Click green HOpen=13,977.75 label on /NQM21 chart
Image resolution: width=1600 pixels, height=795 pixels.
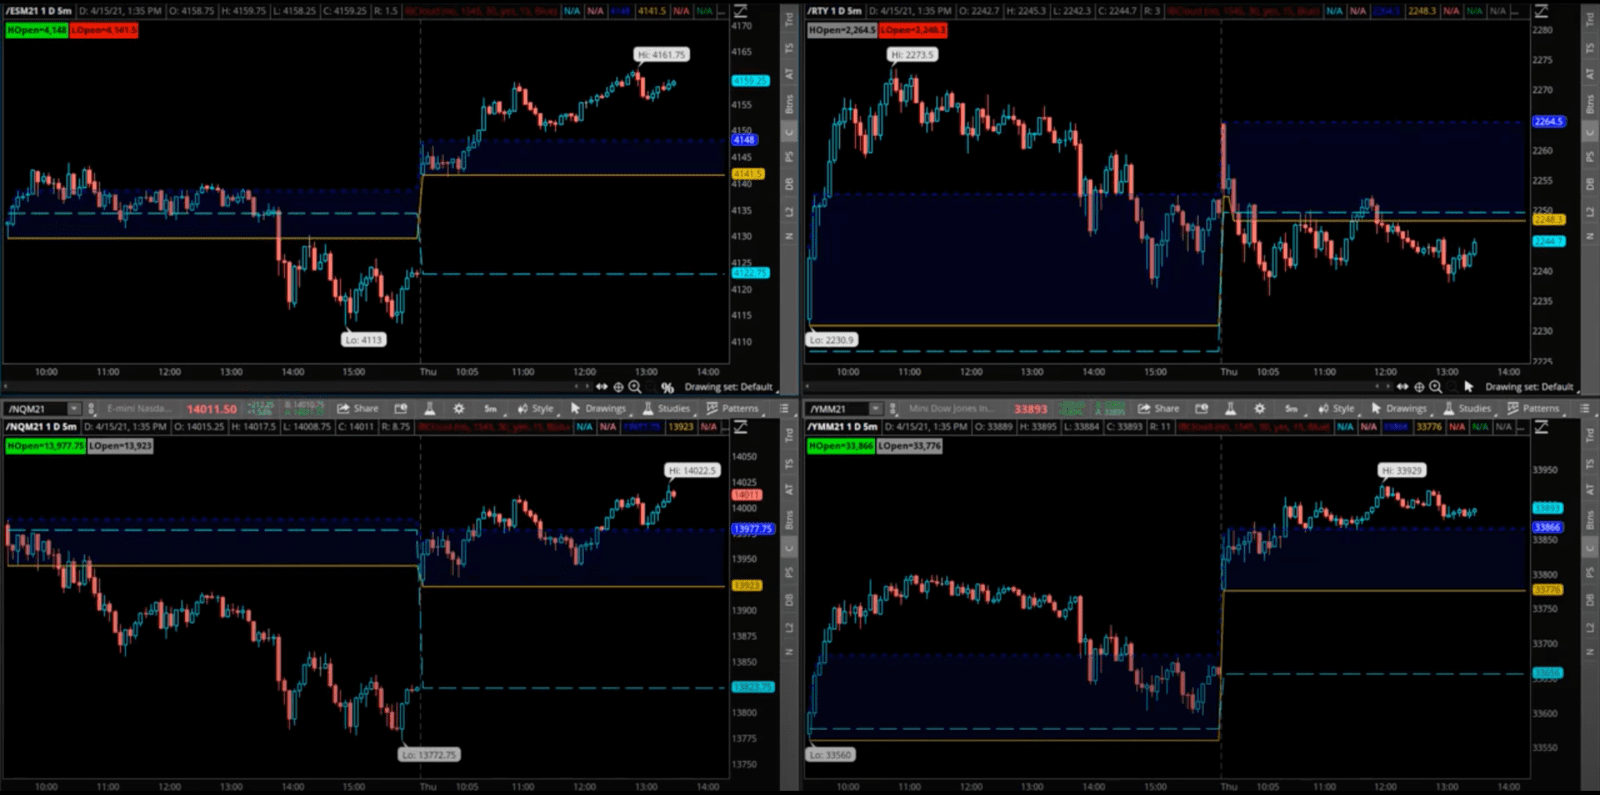coord(45,446)
